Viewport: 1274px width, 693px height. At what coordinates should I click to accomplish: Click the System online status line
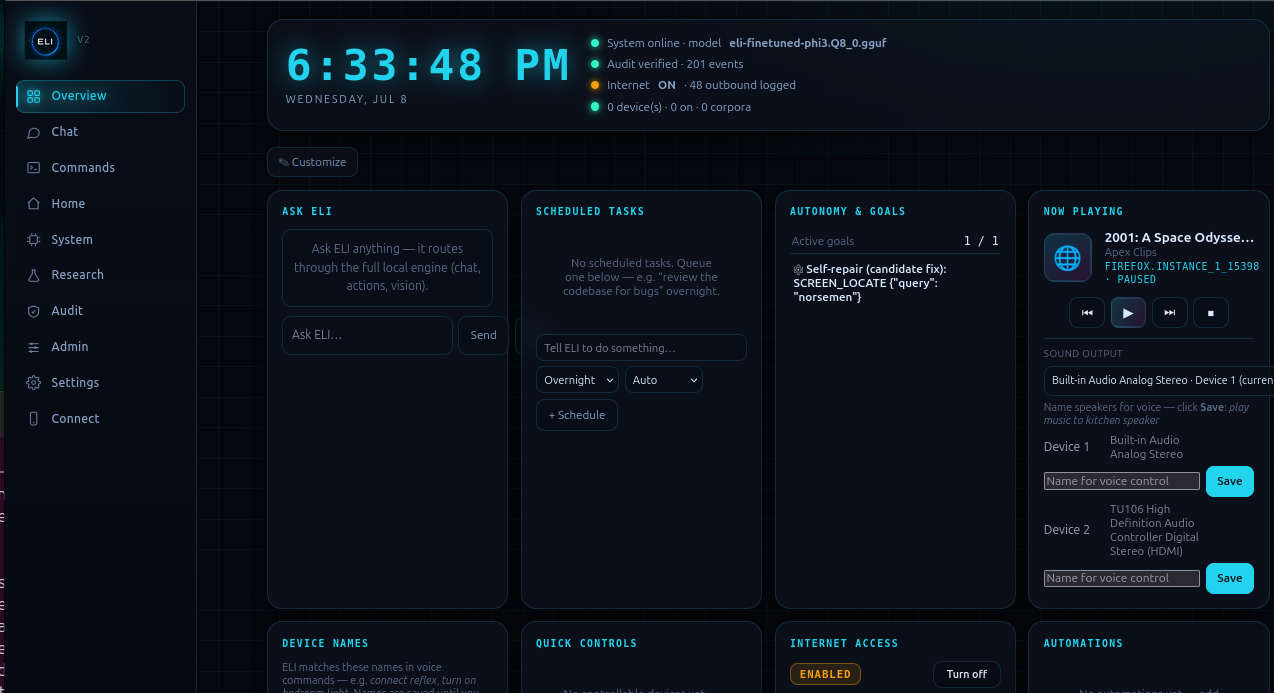click(x=746, y=43)
